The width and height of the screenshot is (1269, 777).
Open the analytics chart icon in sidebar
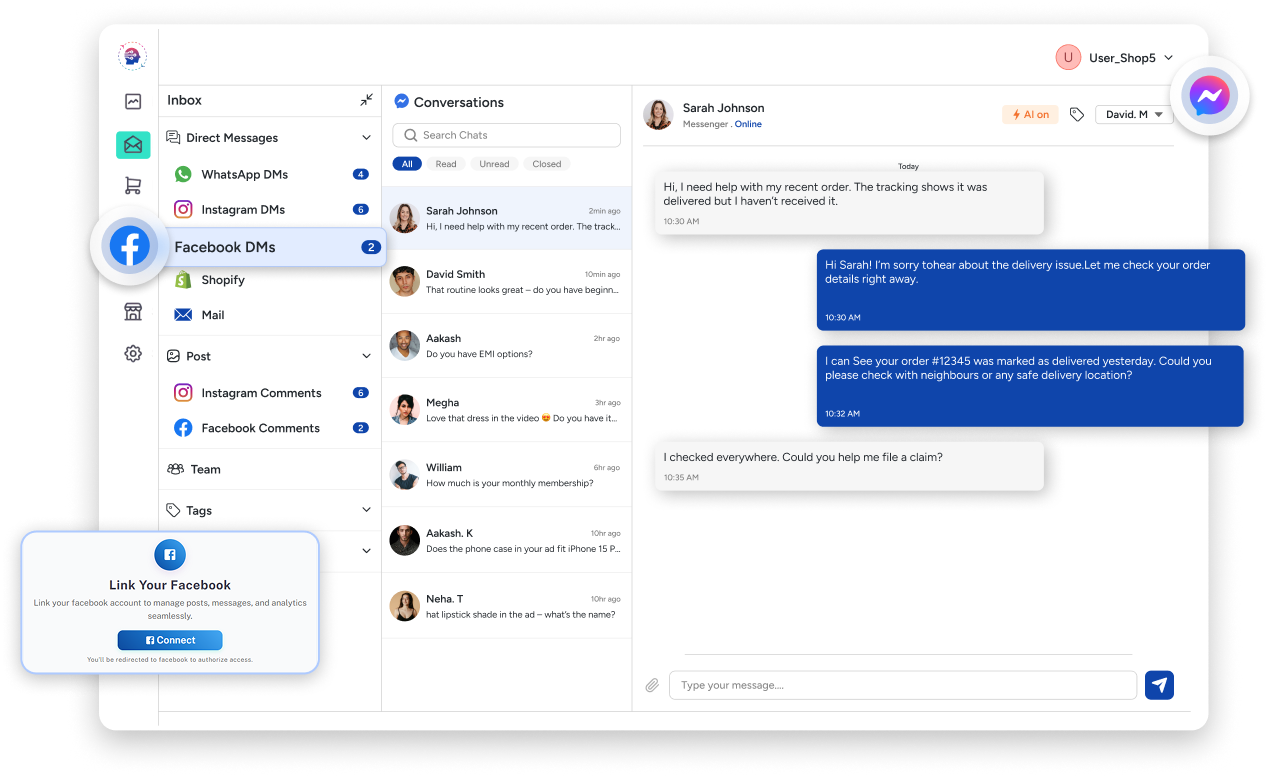(x=133, y=101)
